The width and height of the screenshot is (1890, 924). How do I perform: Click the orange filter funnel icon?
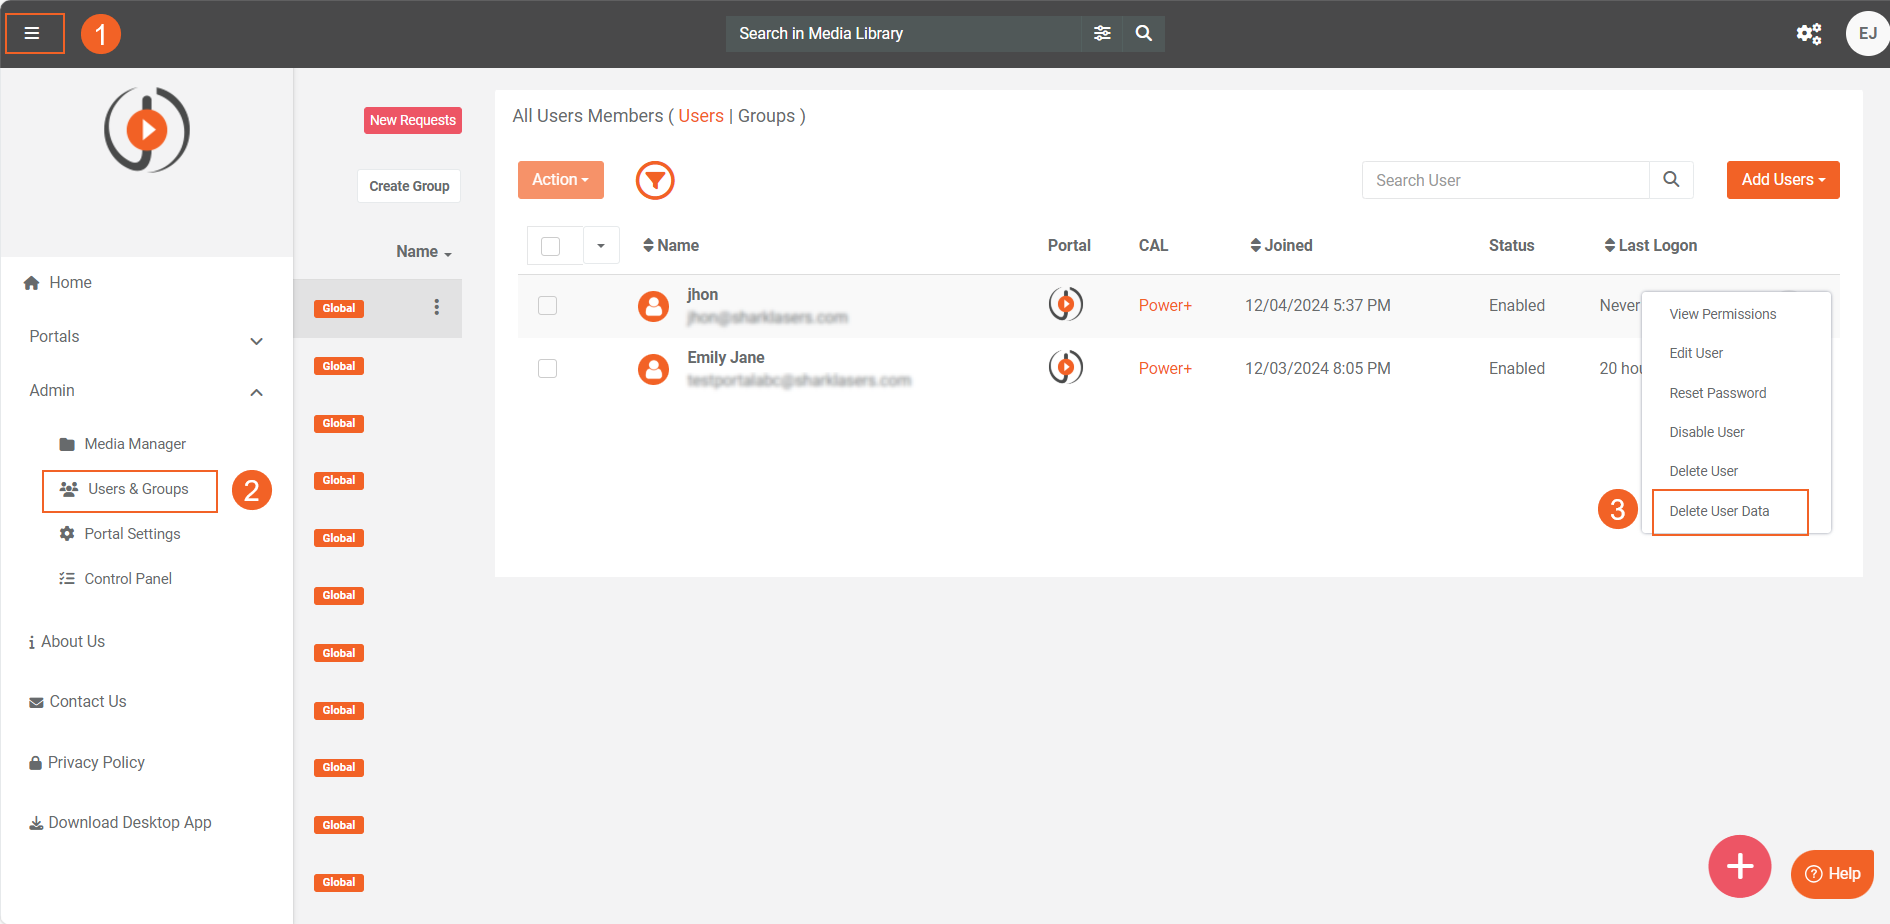(x=655, y=180)
